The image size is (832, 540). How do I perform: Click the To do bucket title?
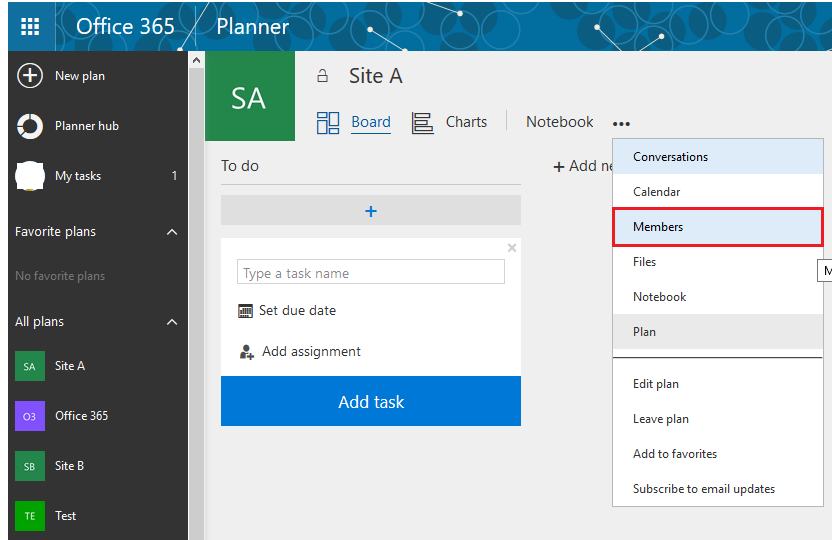pyautogui.click(x=240, y=166)
